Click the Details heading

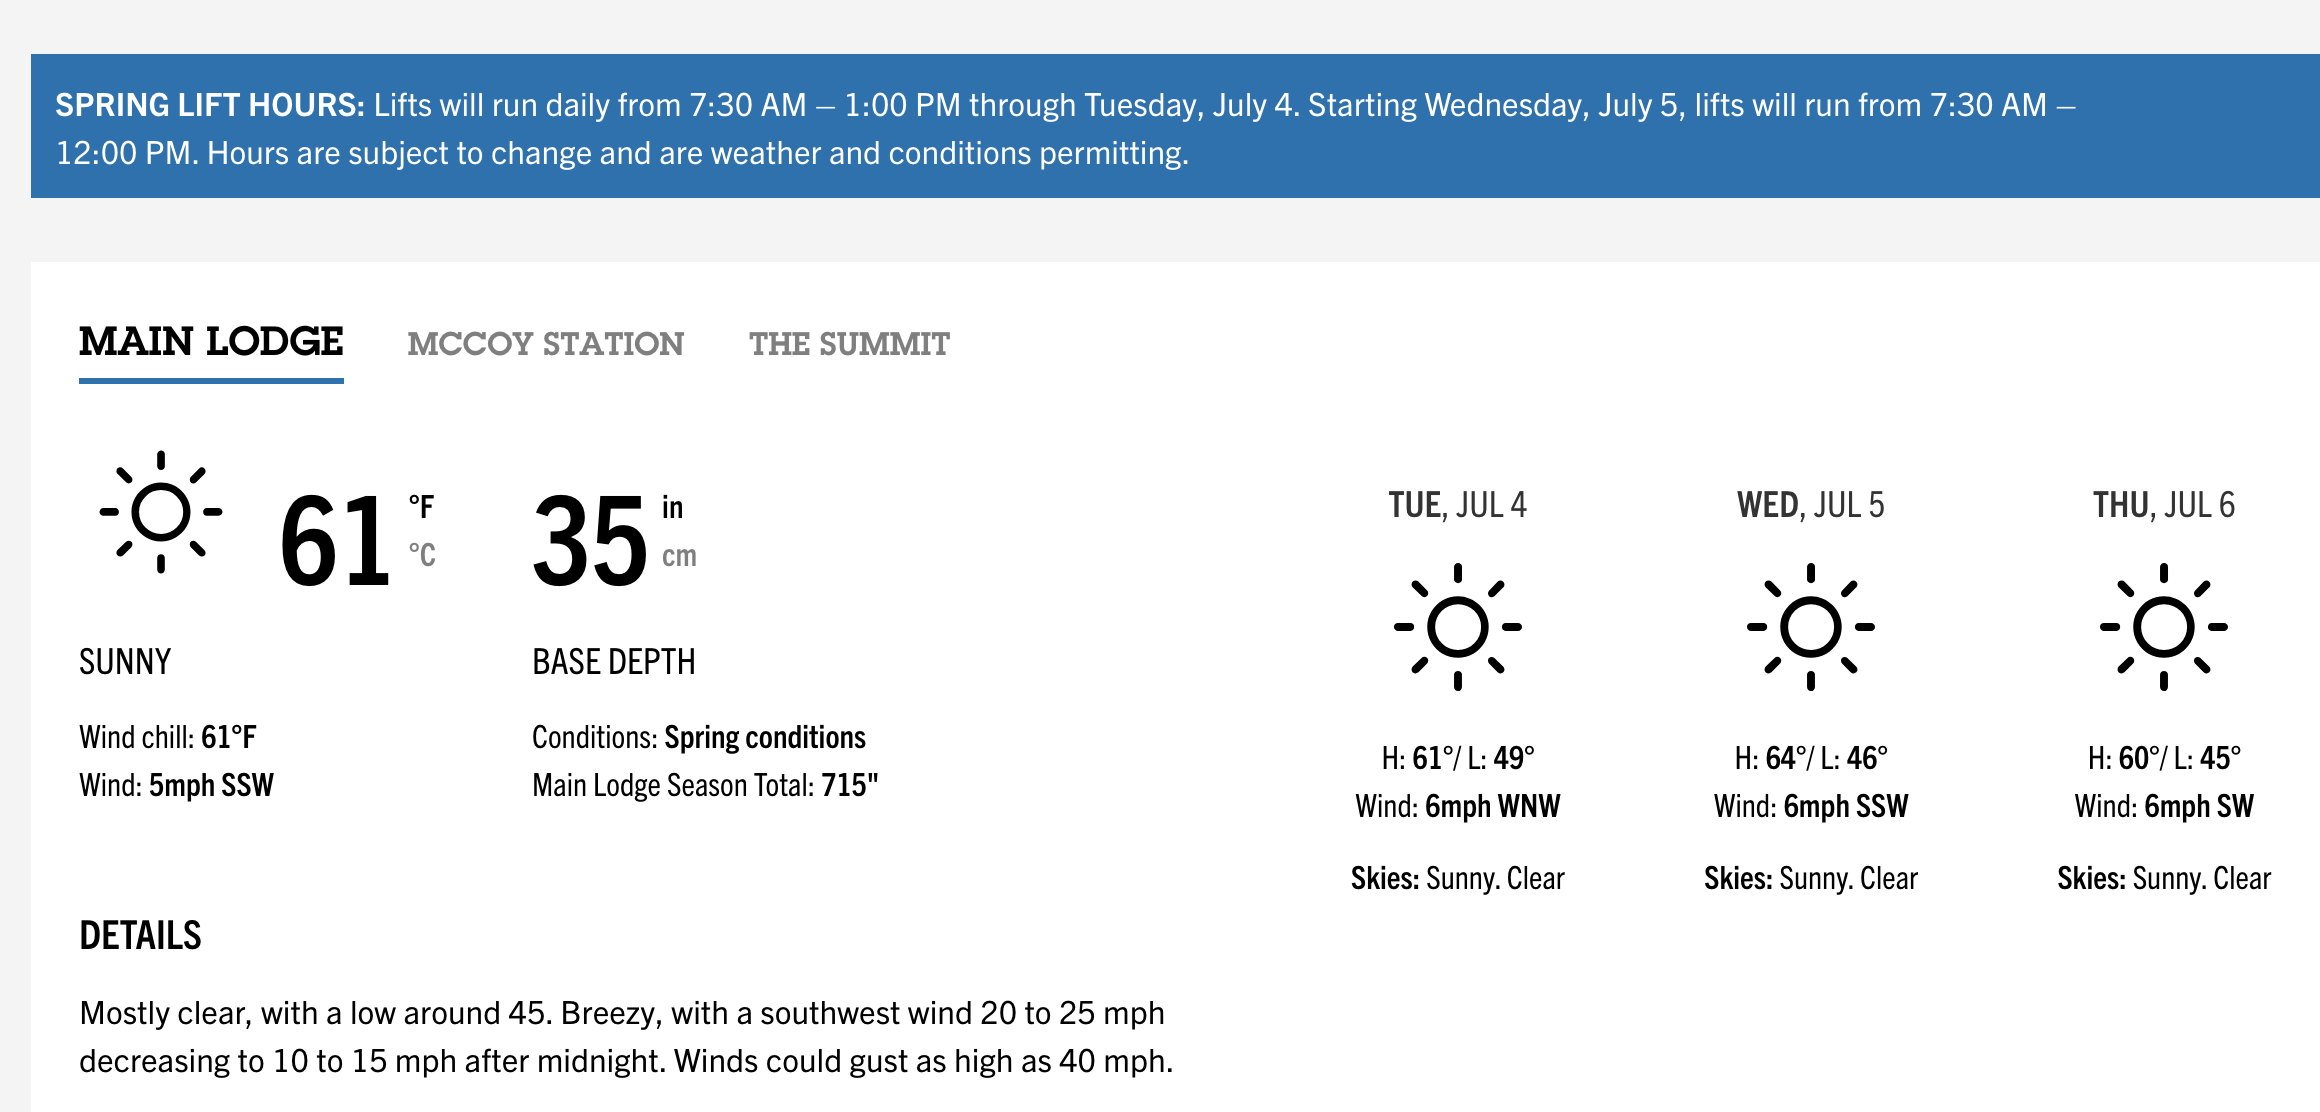click(140, 936)
